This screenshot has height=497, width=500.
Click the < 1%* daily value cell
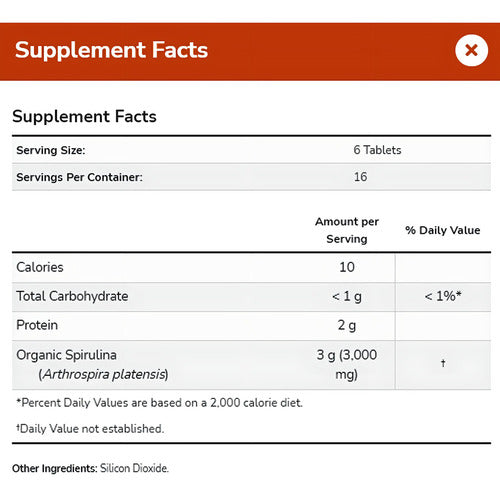(x=443, y=296)
